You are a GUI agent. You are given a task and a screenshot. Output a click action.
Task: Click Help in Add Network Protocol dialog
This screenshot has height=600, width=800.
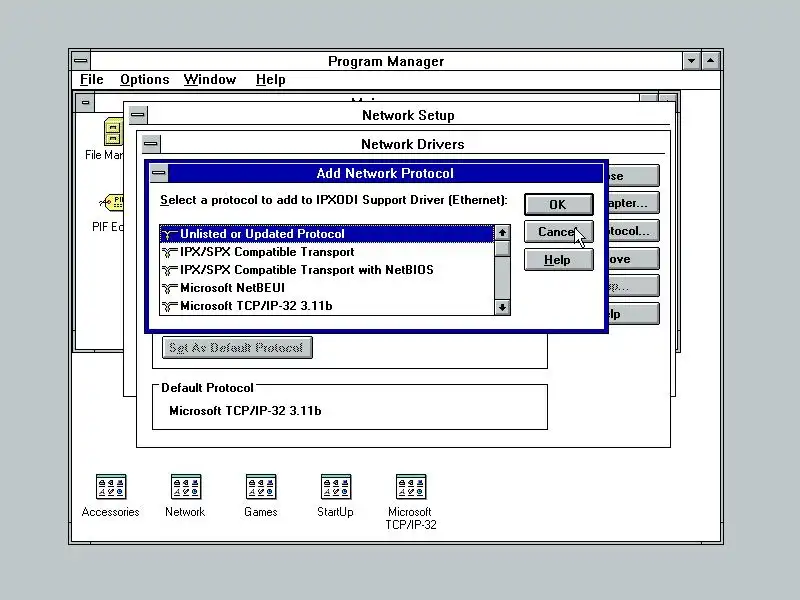click(x=559, y=260)
